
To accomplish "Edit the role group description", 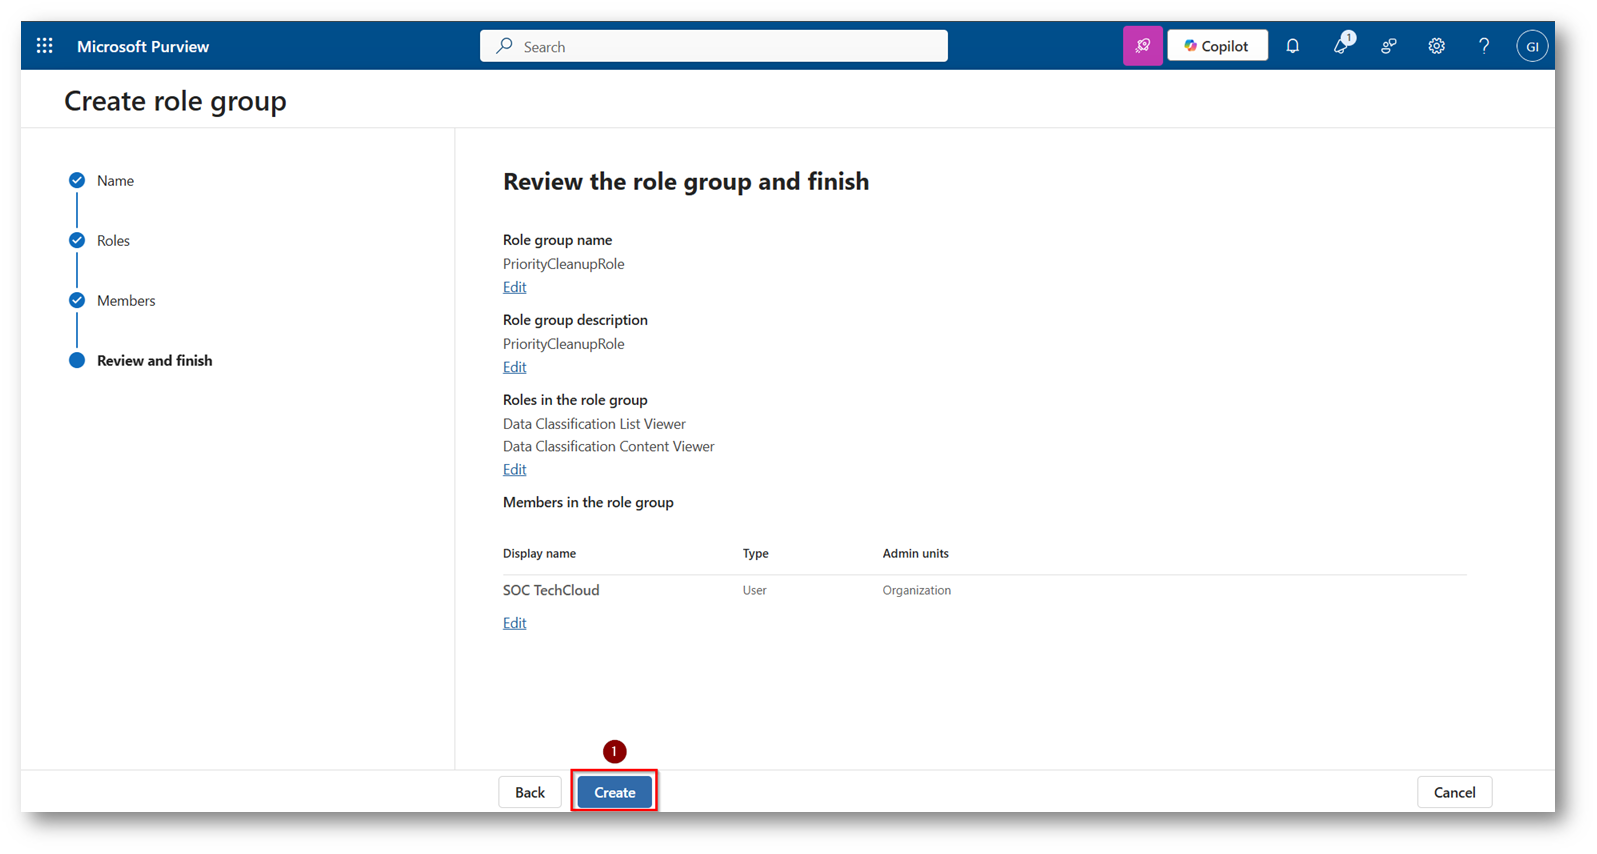I will 514,367.
